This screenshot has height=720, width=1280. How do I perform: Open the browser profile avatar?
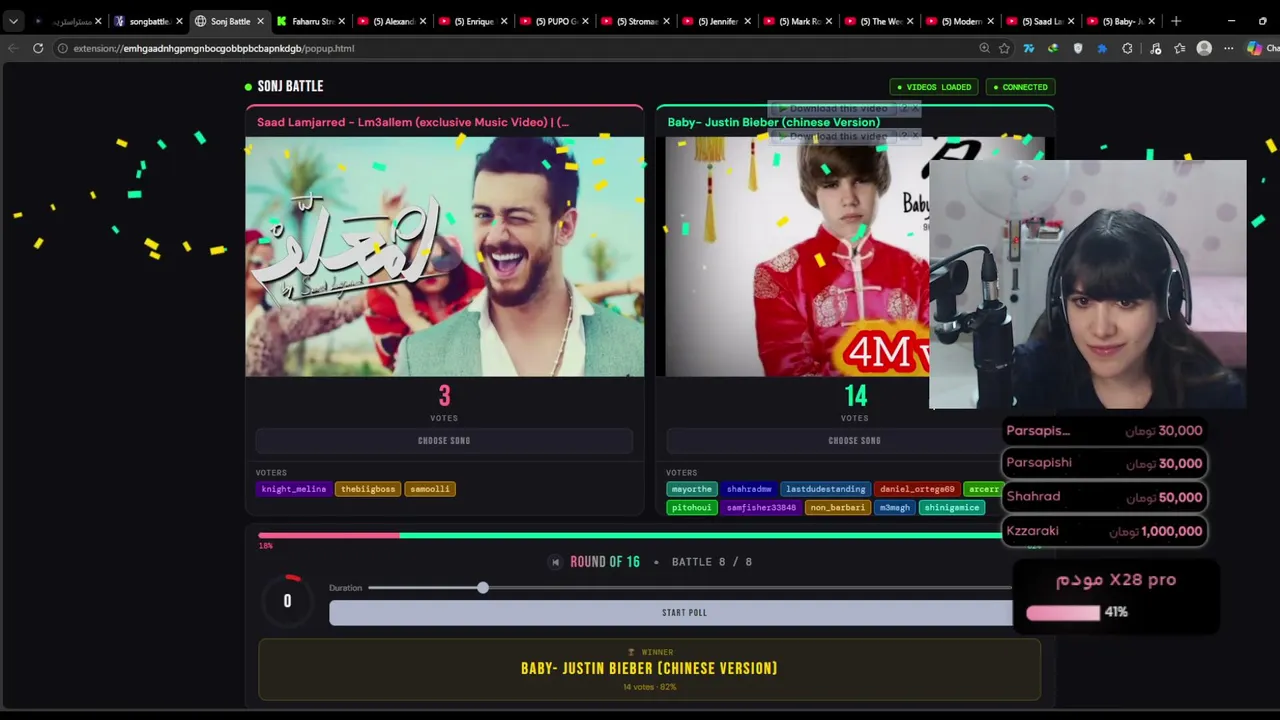[x=1204, y=48]
